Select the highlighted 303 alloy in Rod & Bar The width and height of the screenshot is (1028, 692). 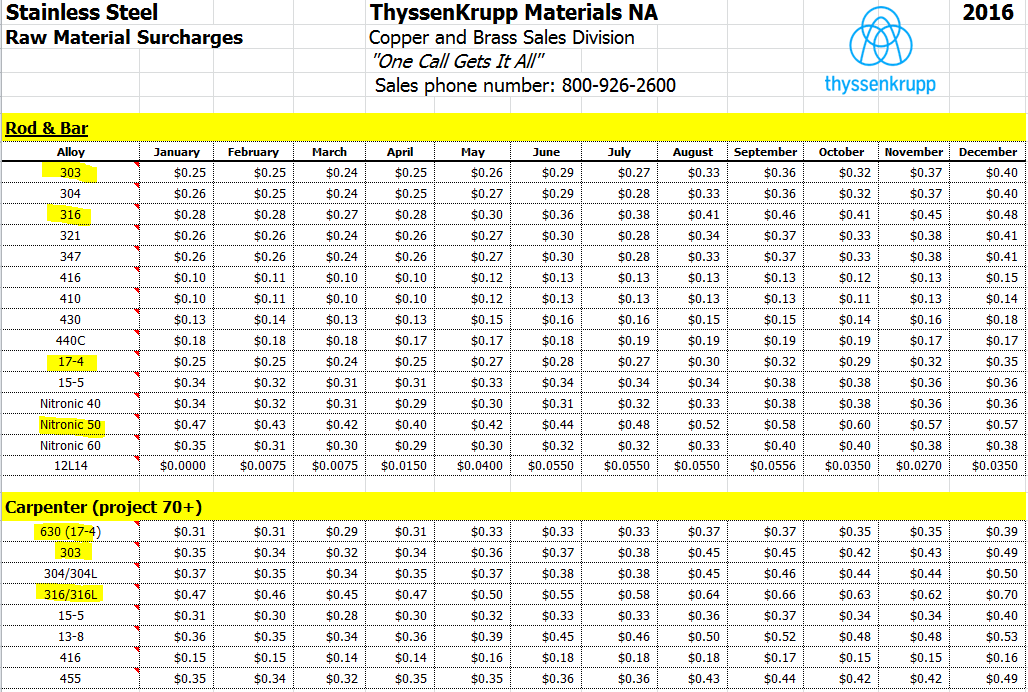(70, 173)
